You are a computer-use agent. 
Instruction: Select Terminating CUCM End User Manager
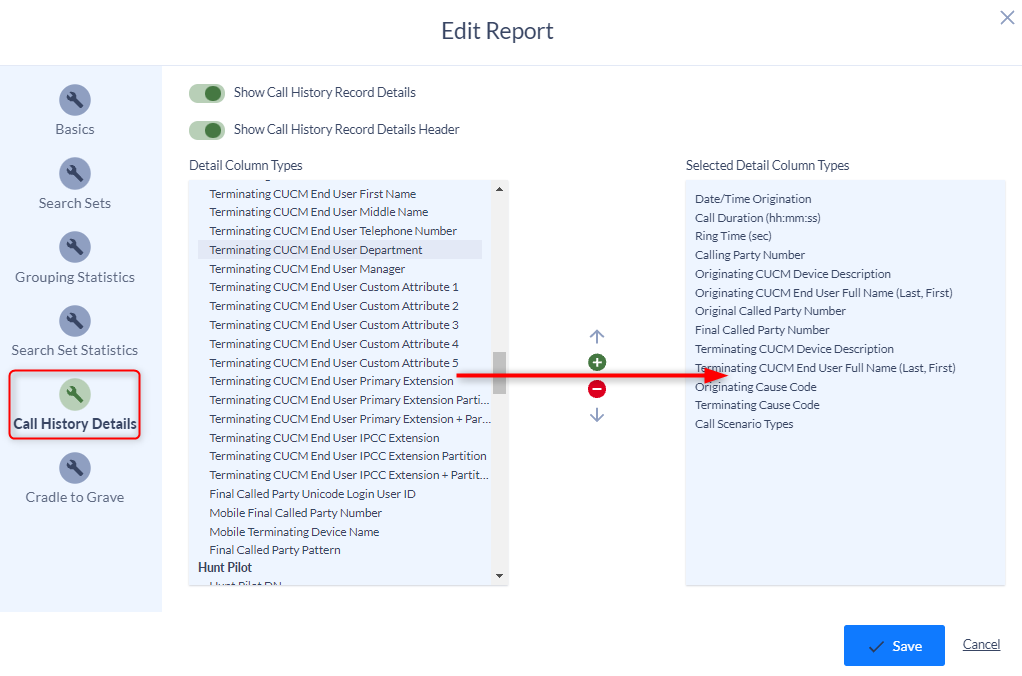point(307,269)
